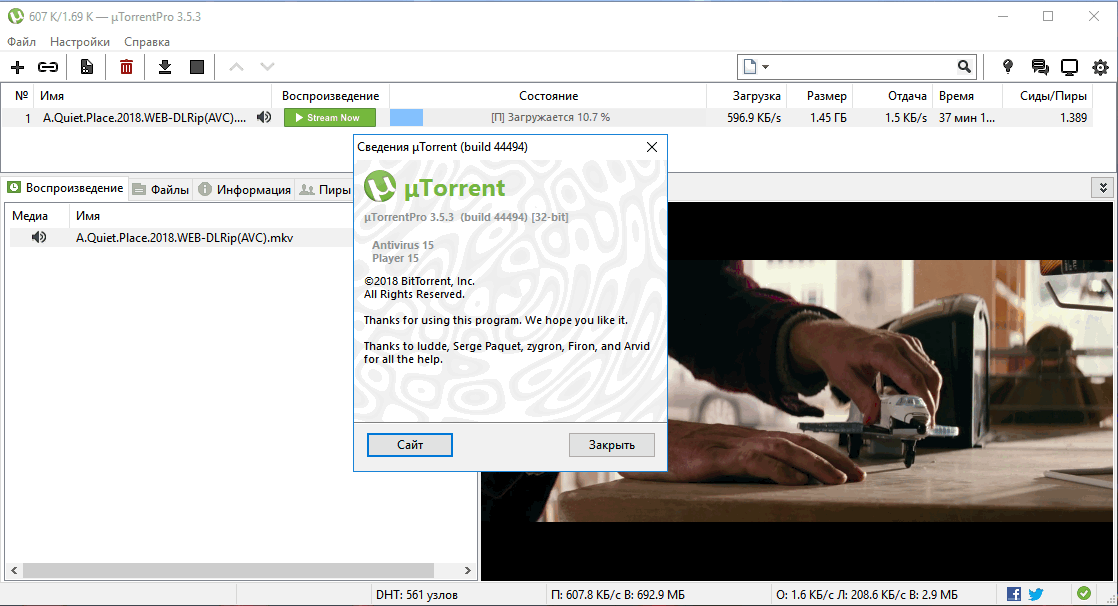1118x606 pixels.
Task: Click the 596.9 КБ/s download speed cell
Action: point(754,118)
